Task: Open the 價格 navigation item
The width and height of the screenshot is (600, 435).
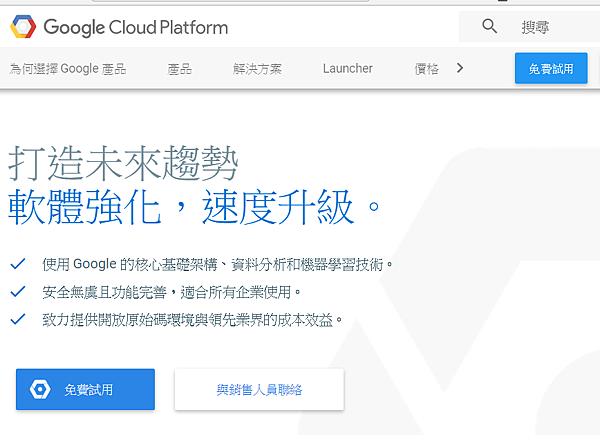Action: pyautogui.click(x=426, y=69)
